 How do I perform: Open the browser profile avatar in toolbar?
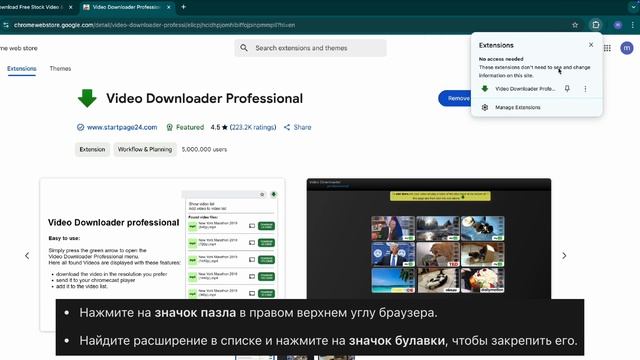(x=618, y=25)
